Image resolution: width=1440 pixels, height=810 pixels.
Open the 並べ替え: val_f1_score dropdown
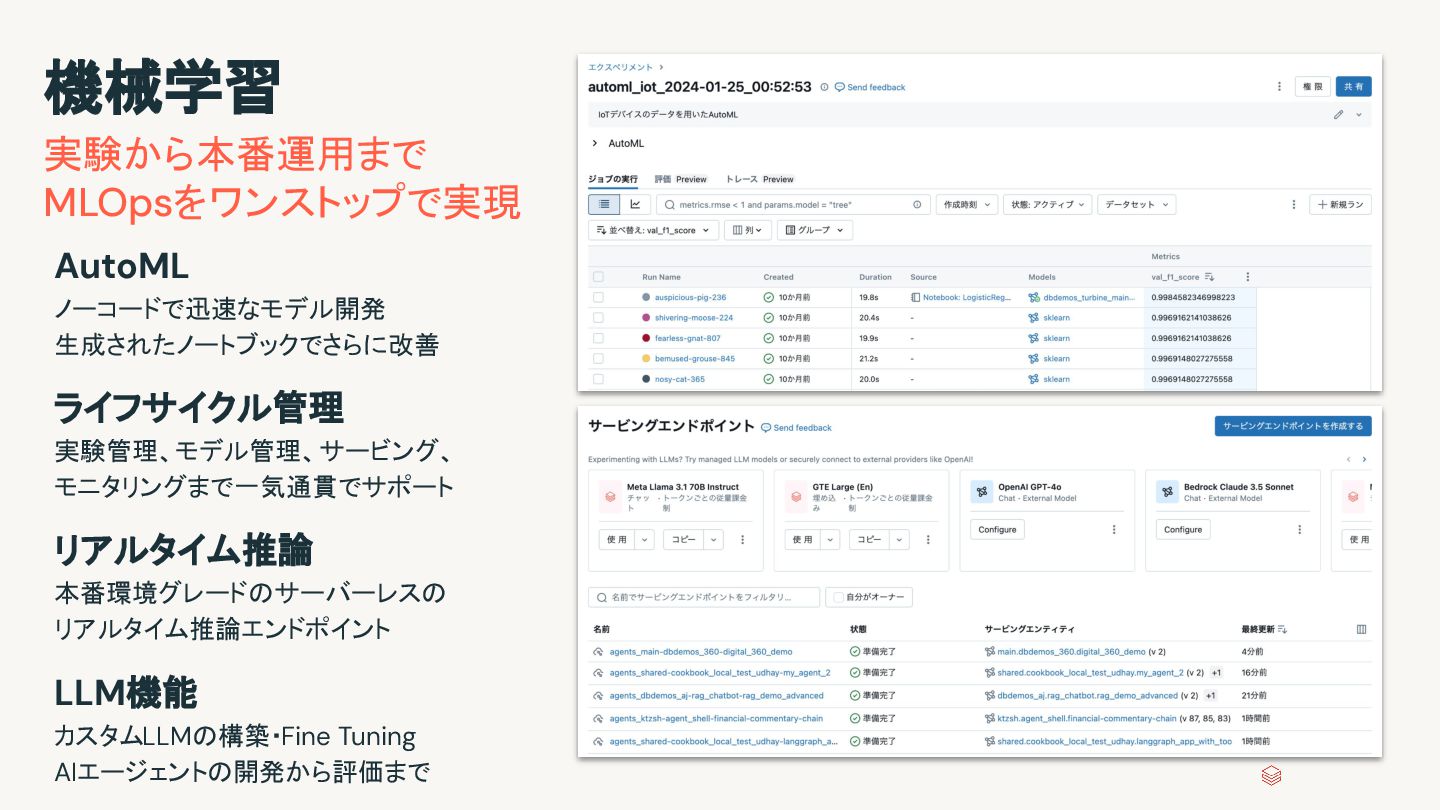click(654, 230)
